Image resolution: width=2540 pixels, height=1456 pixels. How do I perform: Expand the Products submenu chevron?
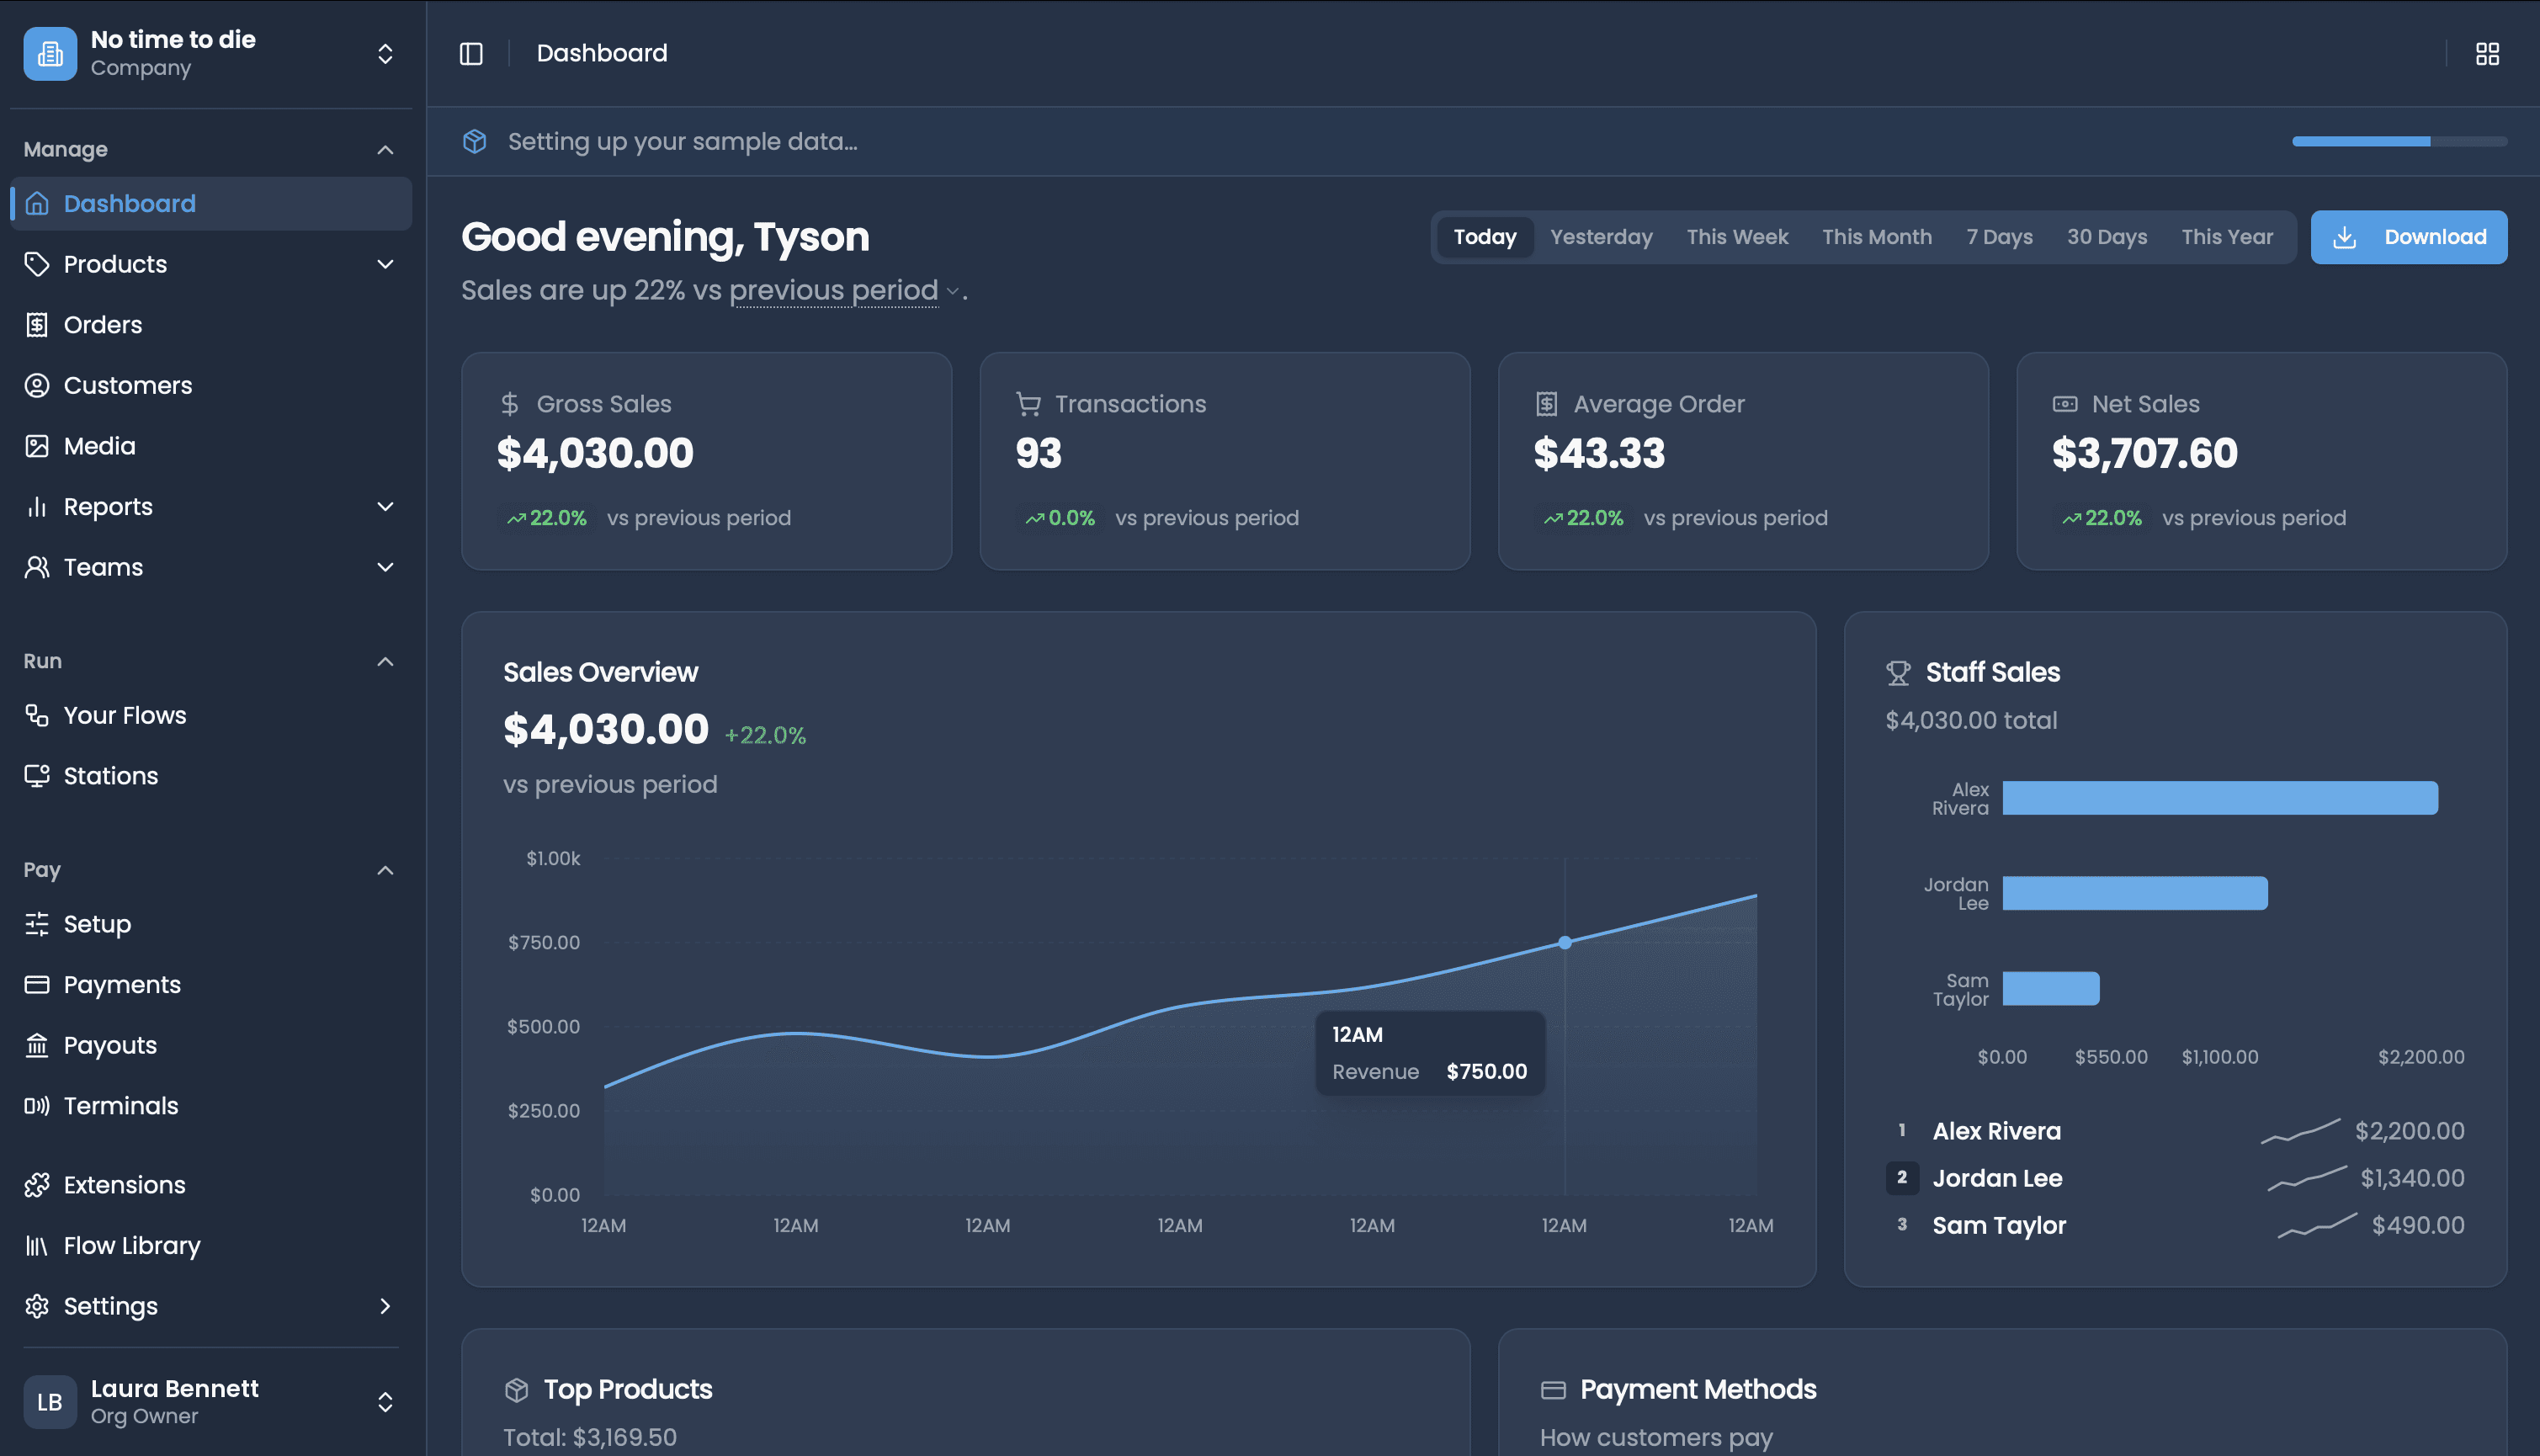tap(385, 264)
